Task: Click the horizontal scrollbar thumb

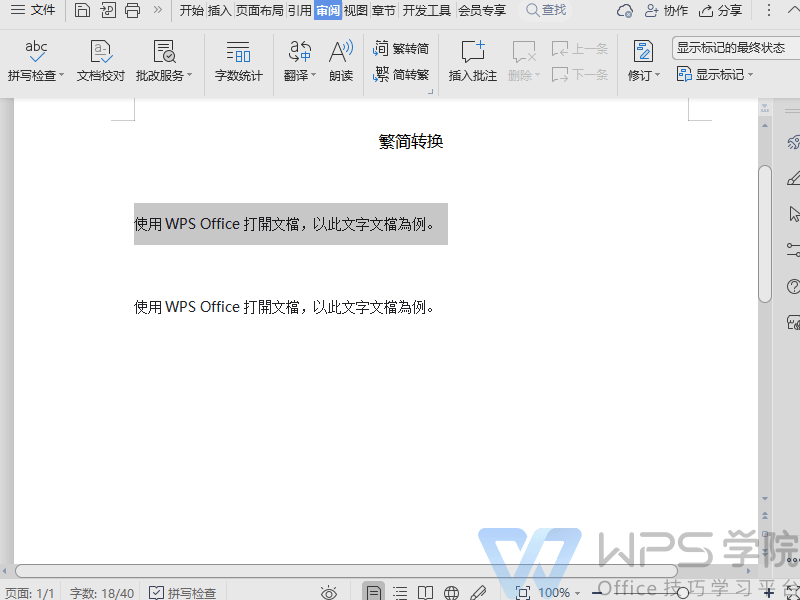Action: (x=346, y=570)
